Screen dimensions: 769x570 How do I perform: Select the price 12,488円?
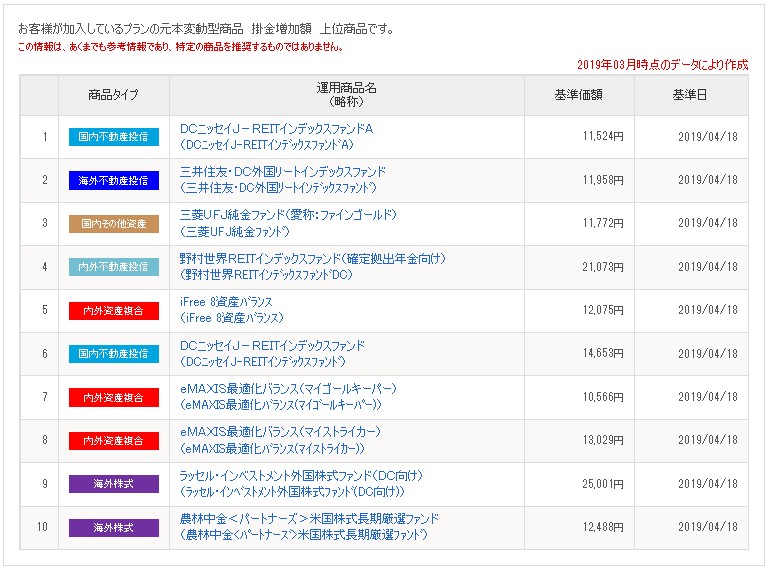(603, 527)
